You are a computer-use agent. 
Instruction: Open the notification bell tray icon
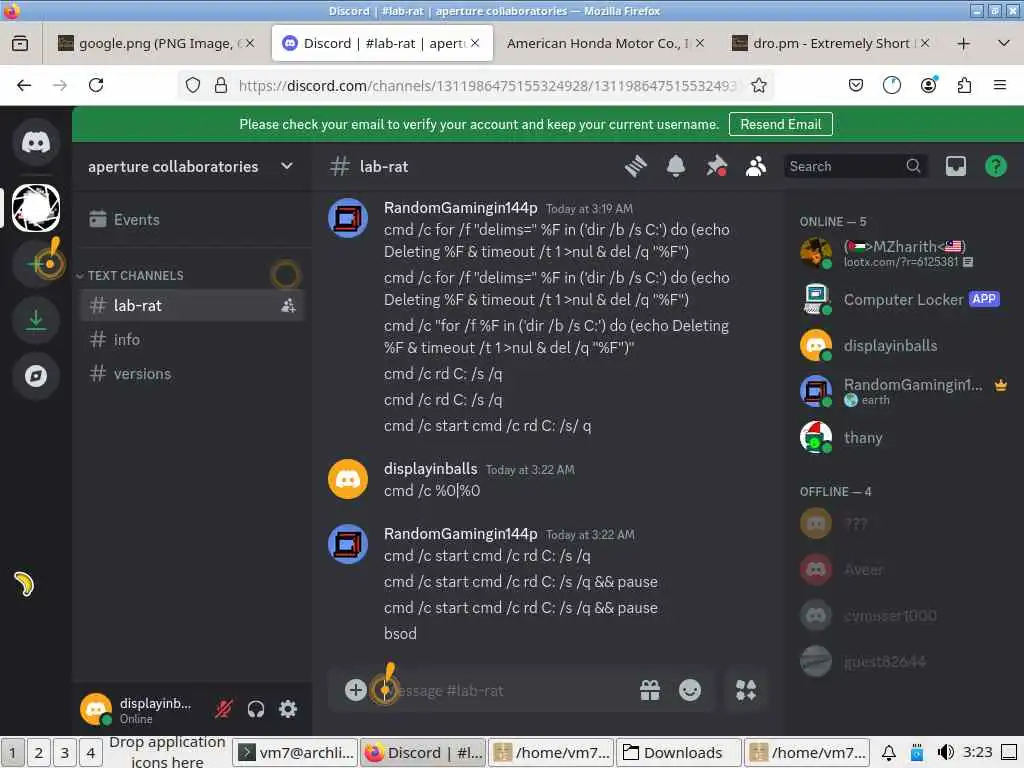[889, 752]
